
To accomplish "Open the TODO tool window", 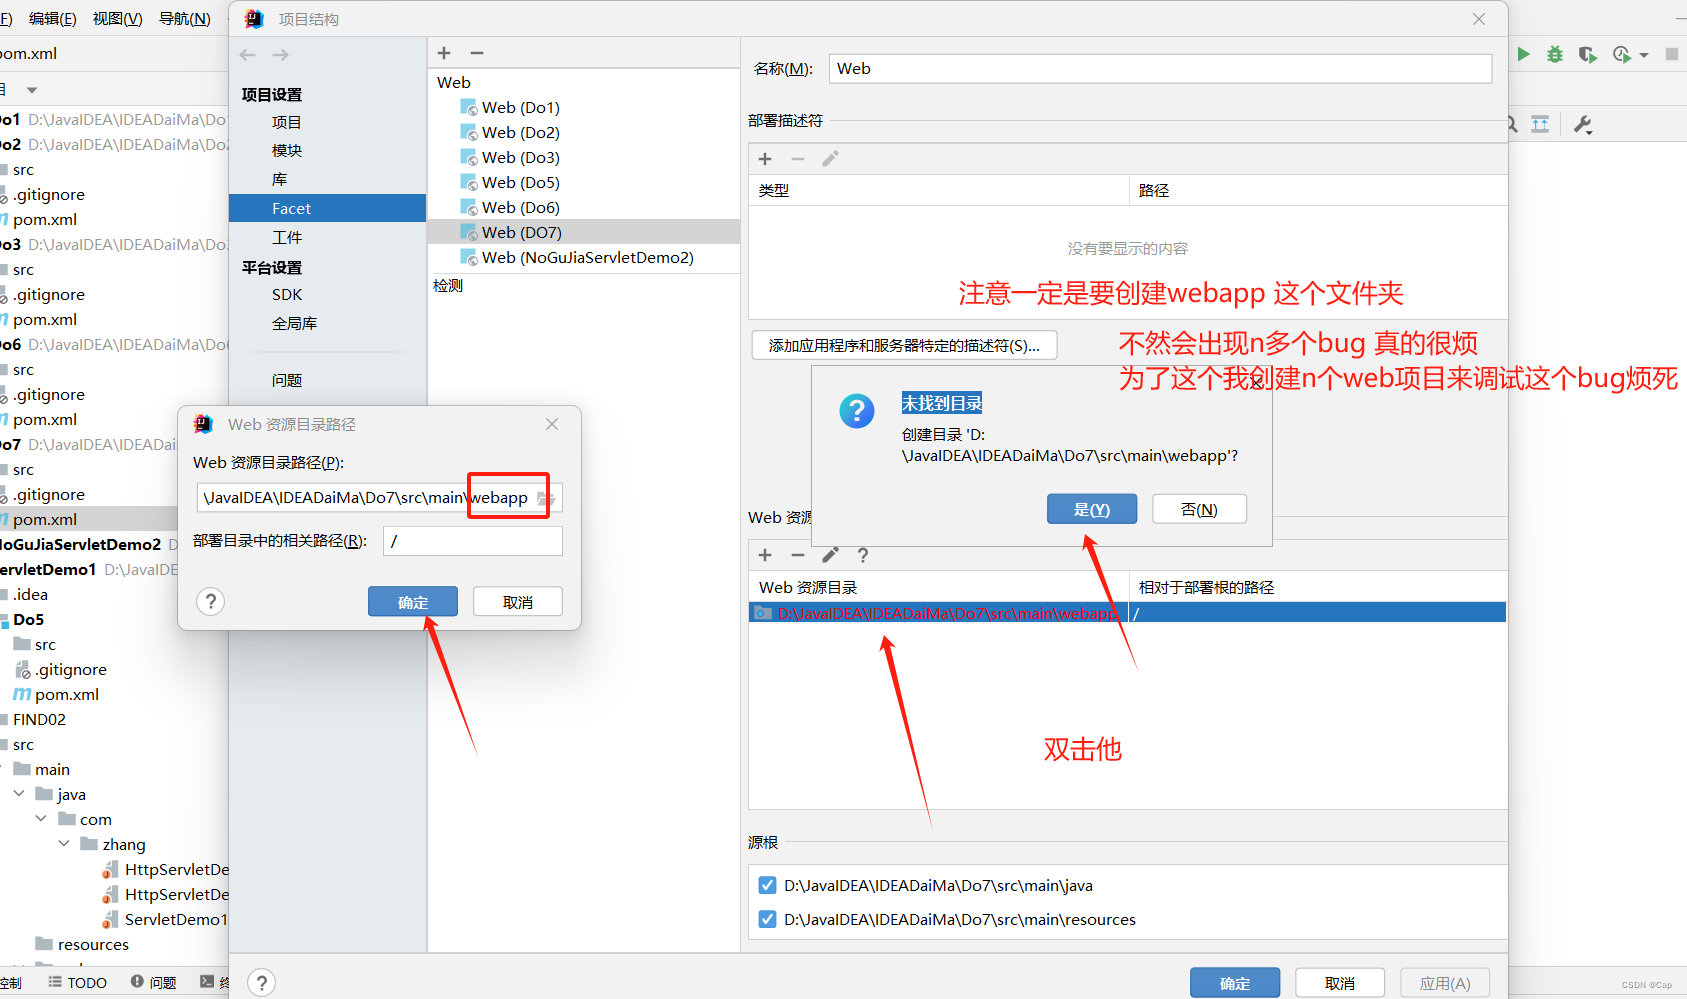I will (78, 983).
